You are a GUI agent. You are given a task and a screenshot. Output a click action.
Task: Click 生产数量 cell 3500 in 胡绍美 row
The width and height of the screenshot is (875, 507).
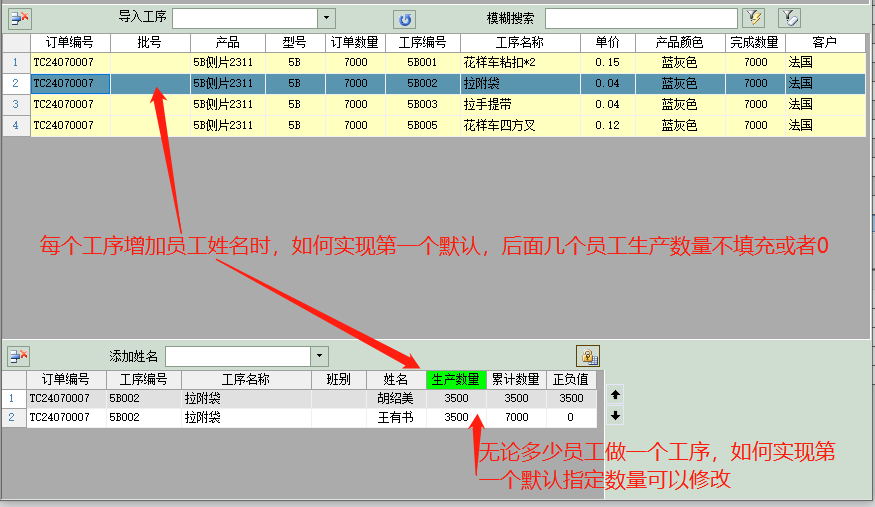tap(456, 398)
